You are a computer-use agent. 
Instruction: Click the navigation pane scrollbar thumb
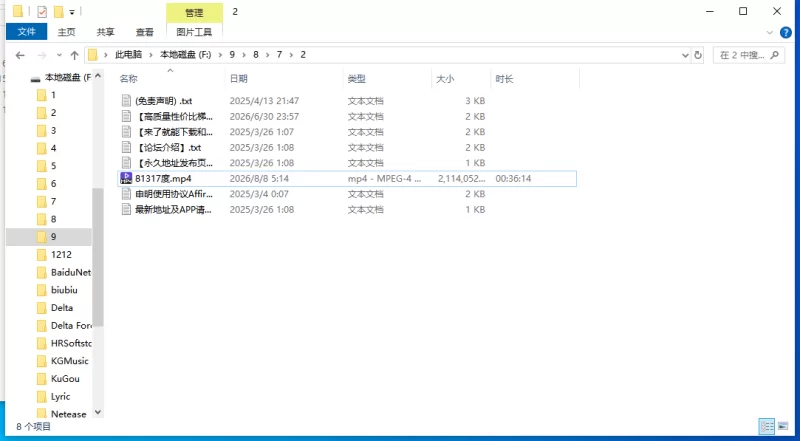(x=98, y=258)
